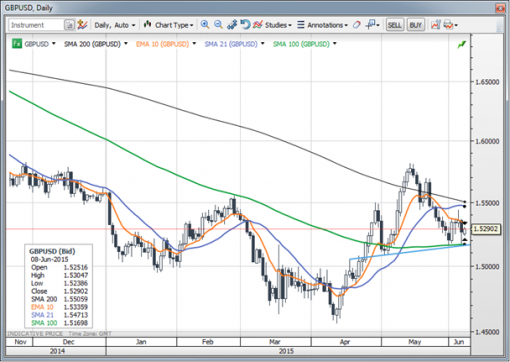Click the undo/reset arrow icon
Screen dimensions: 510x362
245,25
